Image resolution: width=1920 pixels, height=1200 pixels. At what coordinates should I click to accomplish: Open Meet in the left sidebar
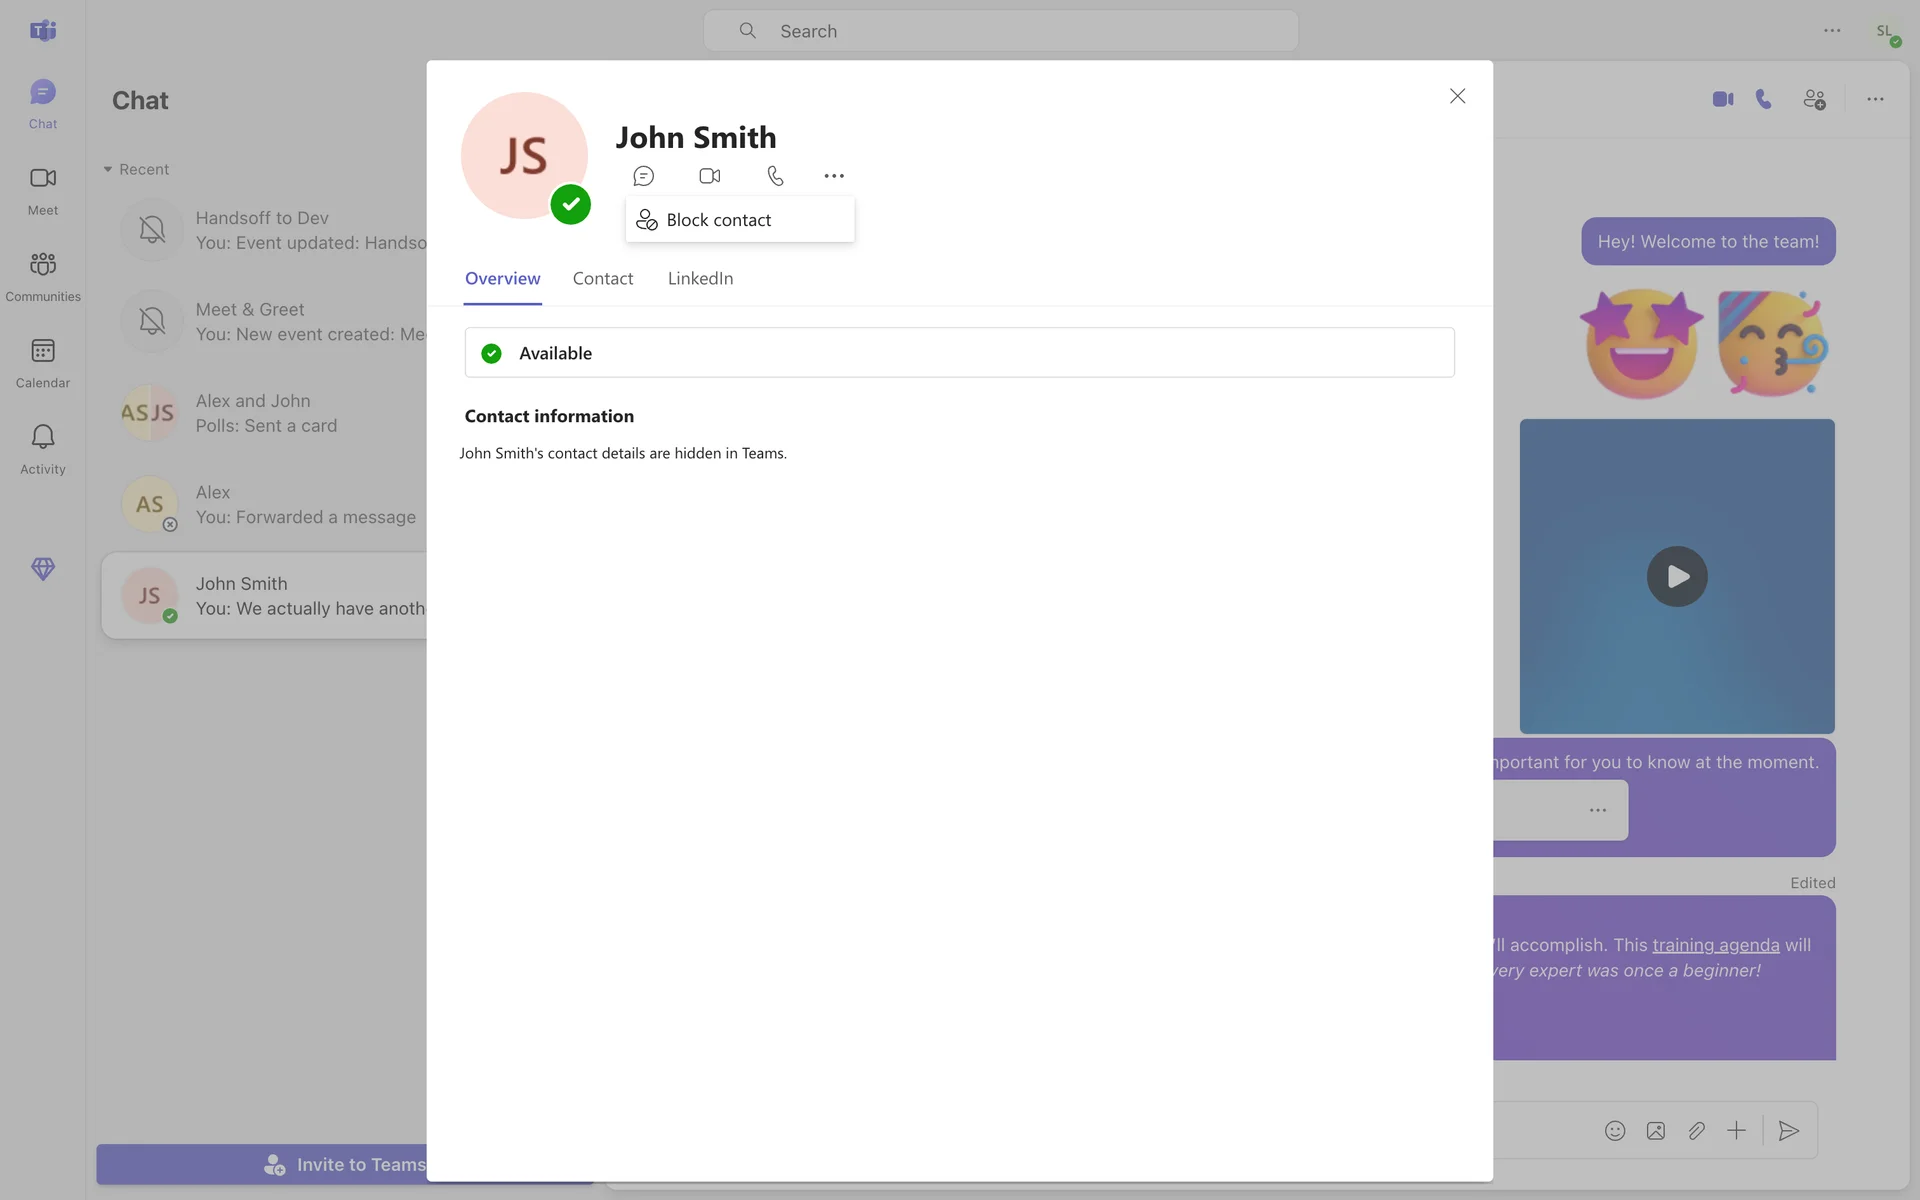click(x=43, y=190)
